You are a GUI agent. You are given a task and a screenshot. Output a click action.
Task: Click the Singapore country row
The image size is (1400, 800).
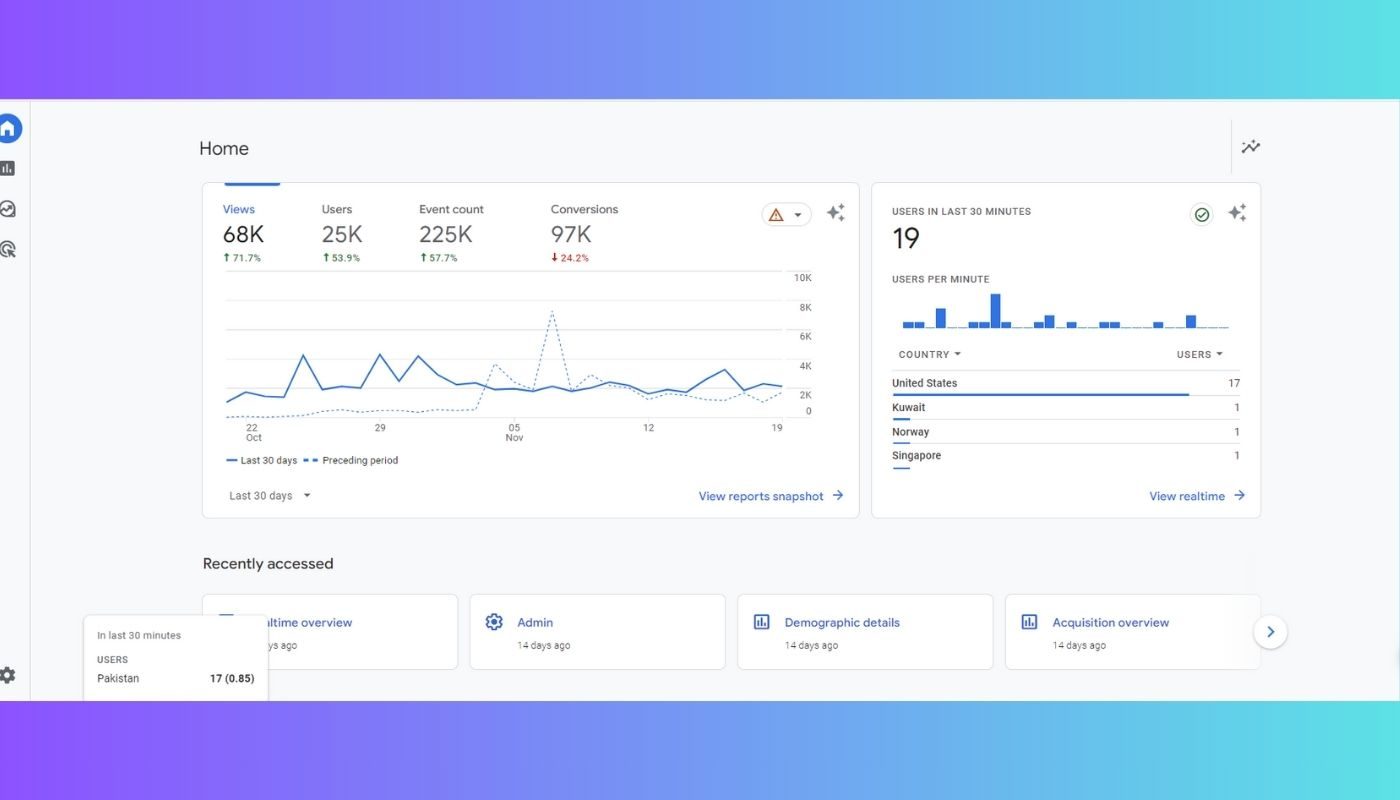click(1066, 456)
